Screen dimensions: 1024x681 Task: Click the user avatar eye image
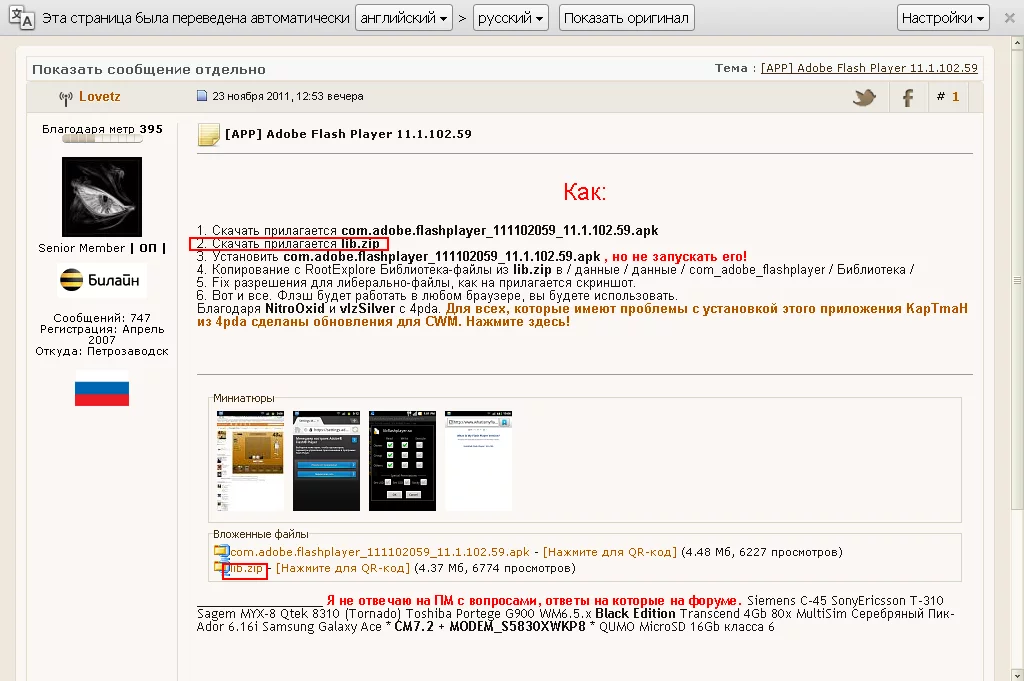click(x=102, y=197)
